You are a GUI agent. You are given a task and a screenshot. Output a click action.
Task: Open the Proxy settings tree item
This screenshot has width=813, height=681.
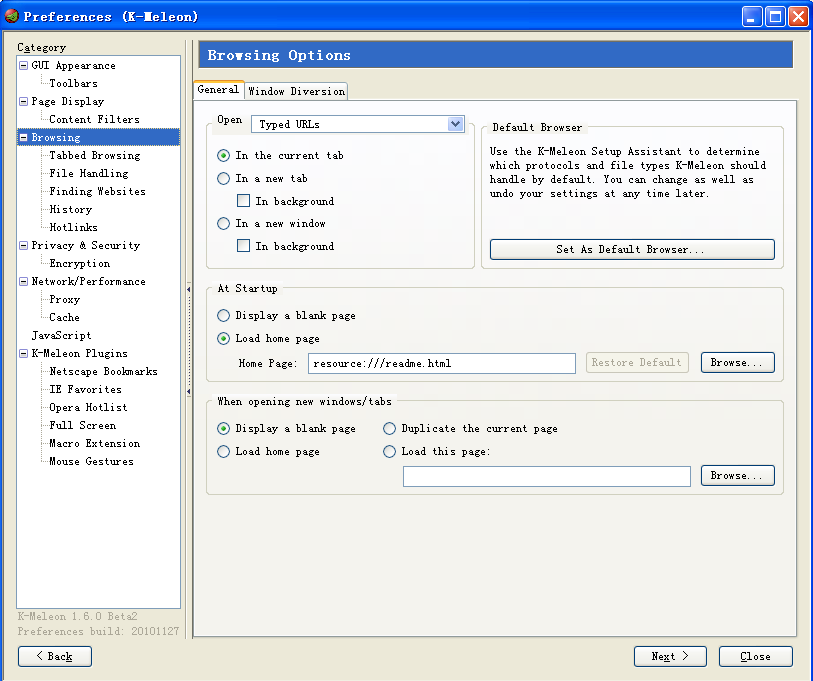click(64, 300)
